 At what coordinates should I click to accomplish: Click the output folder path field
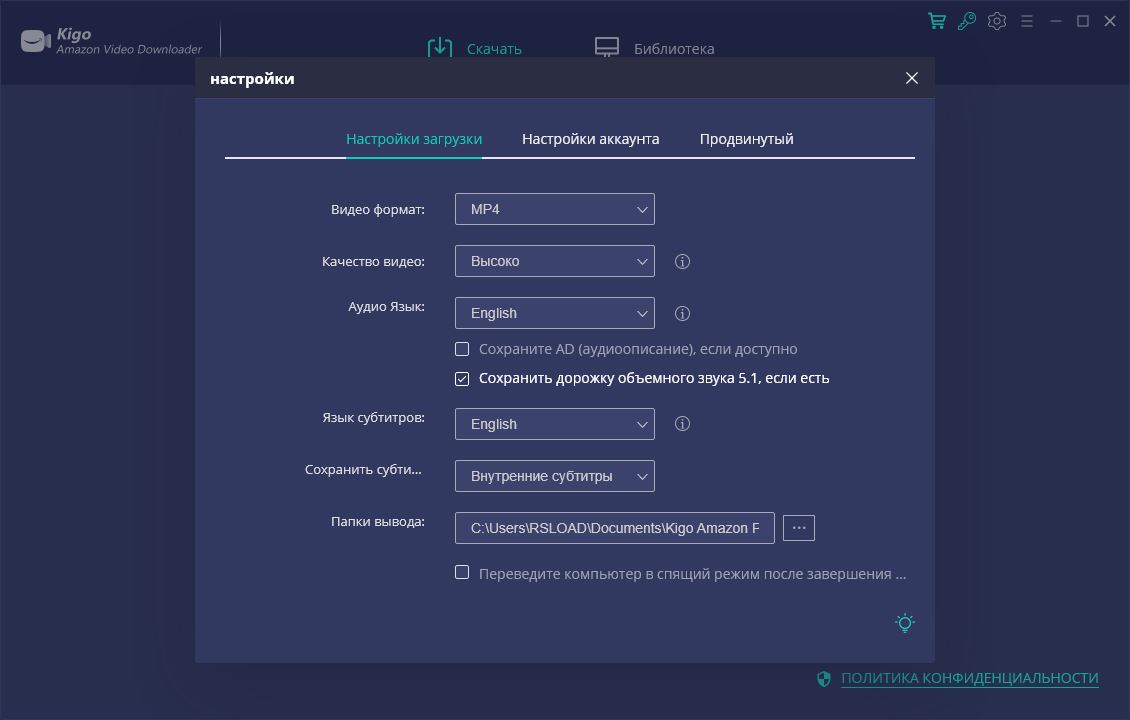click(614, 527)
